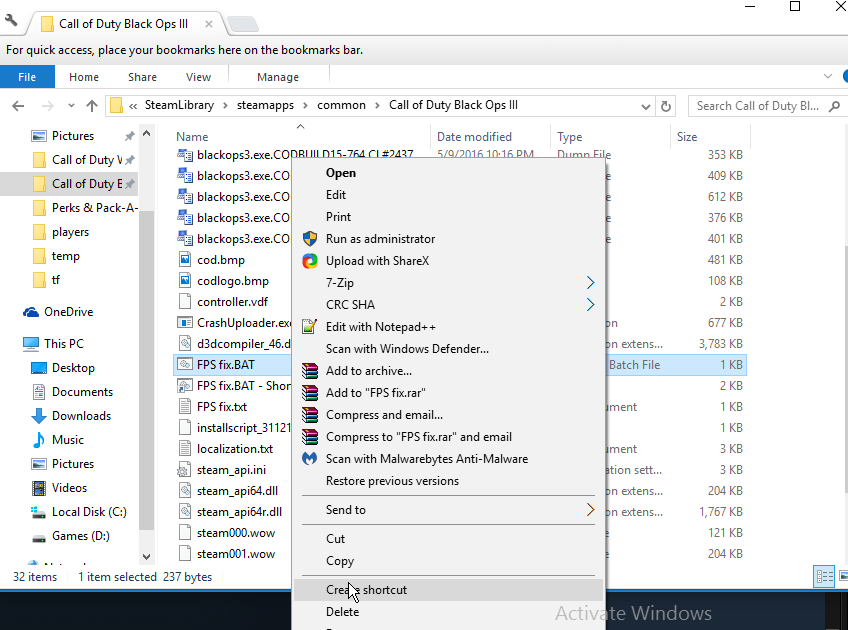
Task: Switch to the View ribbon tab
Action: click(198, 77)
